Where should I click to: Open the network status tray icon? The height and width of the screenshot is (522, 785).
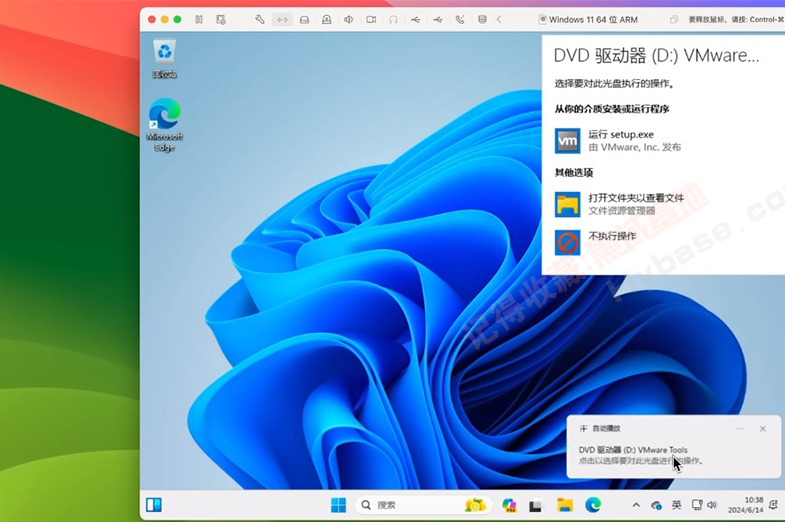click(x=697, y=505)
